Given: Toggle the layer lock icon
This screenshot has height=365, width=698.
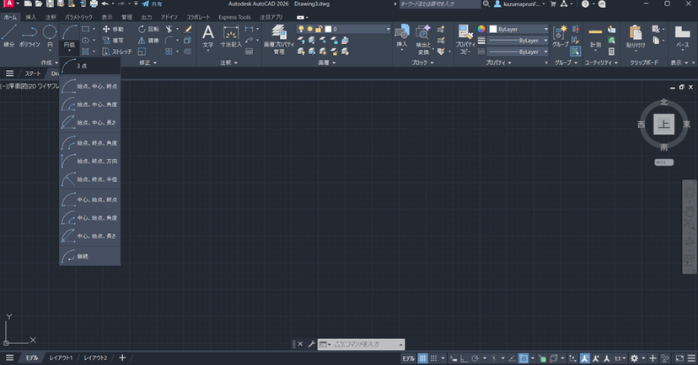Looking at the screenshot, I should (318, 29).
